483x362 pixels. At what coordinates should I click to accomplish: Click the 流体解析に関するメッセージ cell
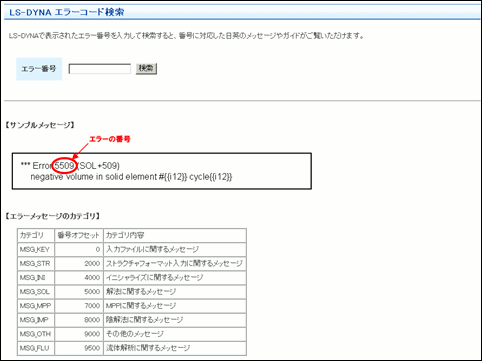click(x=175, y=348)
